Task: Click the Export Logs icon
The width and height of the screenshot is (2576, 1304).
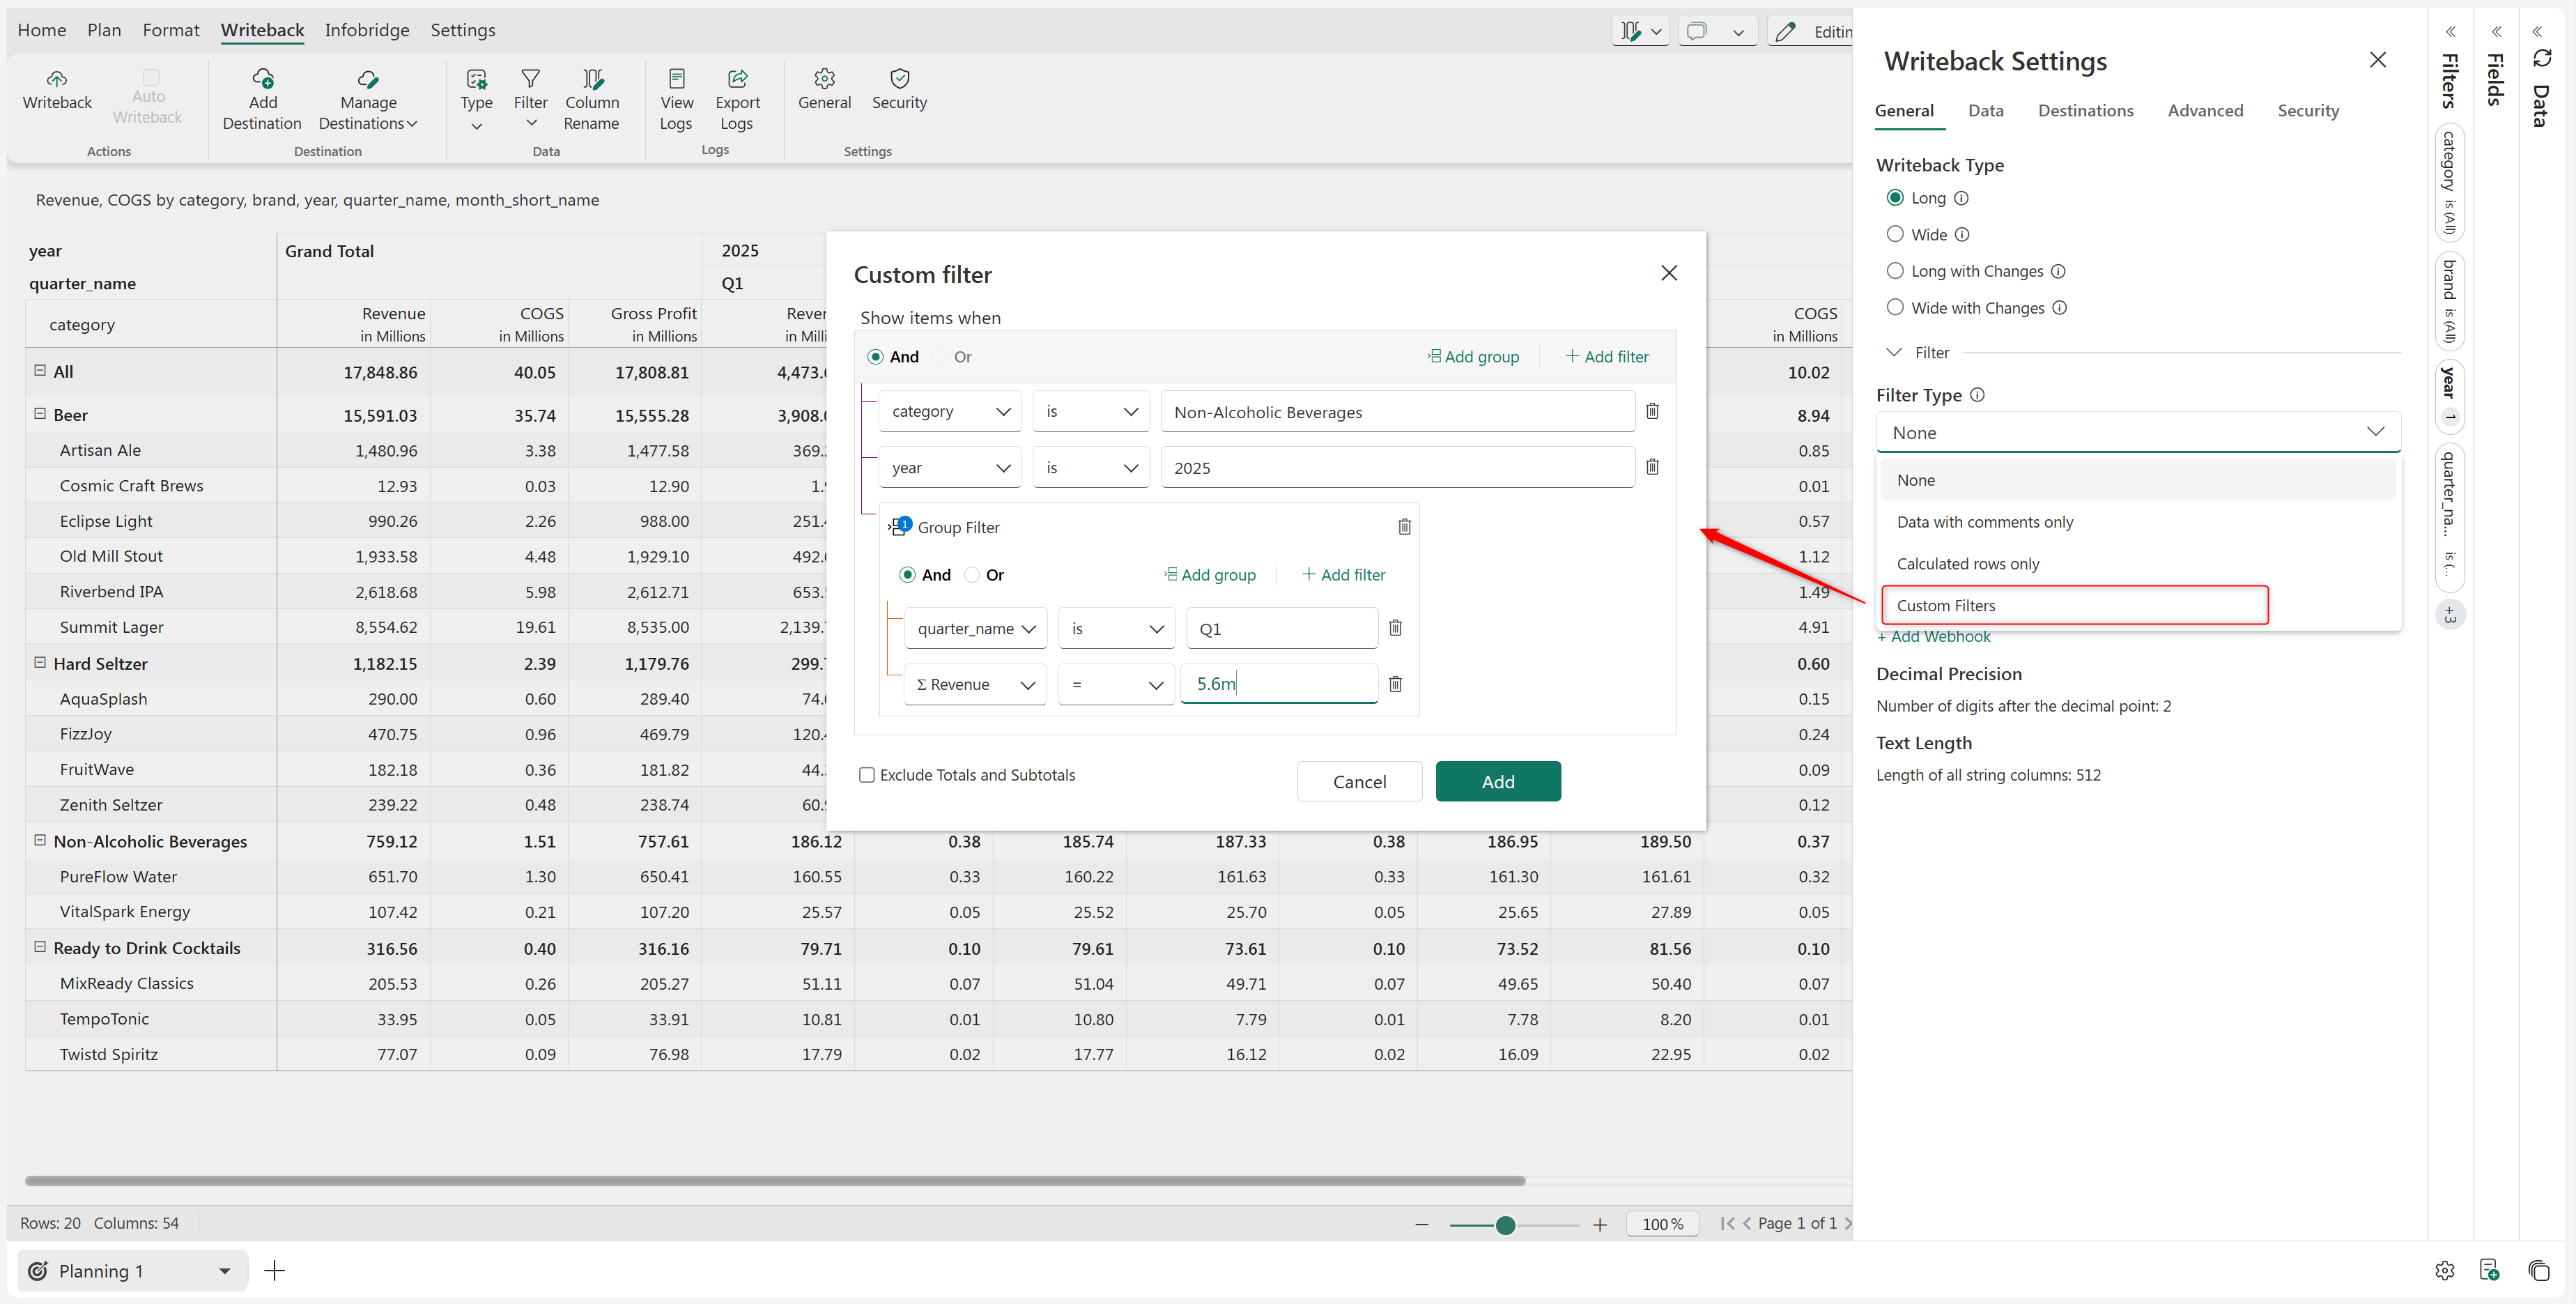Action: [737, 79]
